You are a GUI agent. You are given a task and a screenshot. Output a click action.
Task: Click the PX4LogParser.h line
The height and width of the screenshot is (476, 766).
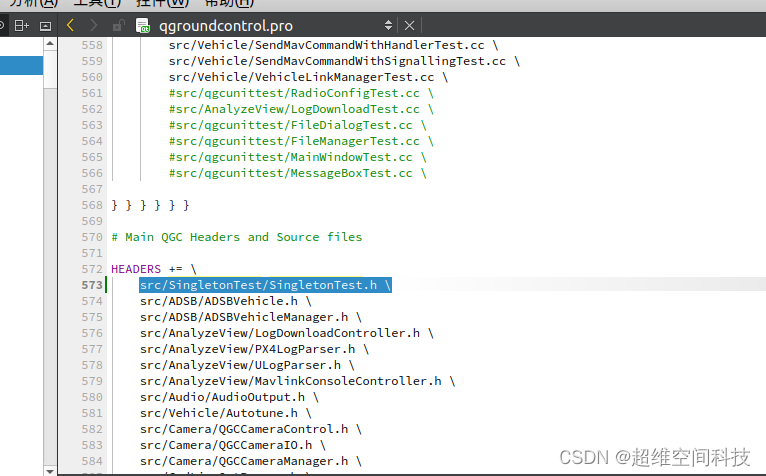254,349
